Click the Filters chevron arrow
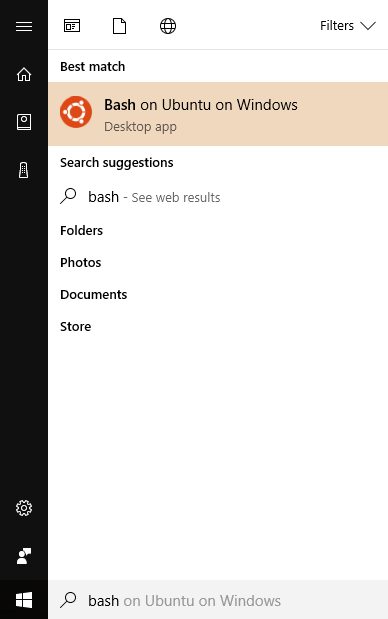This screenshot has height=619, width=388. (368, 26)
